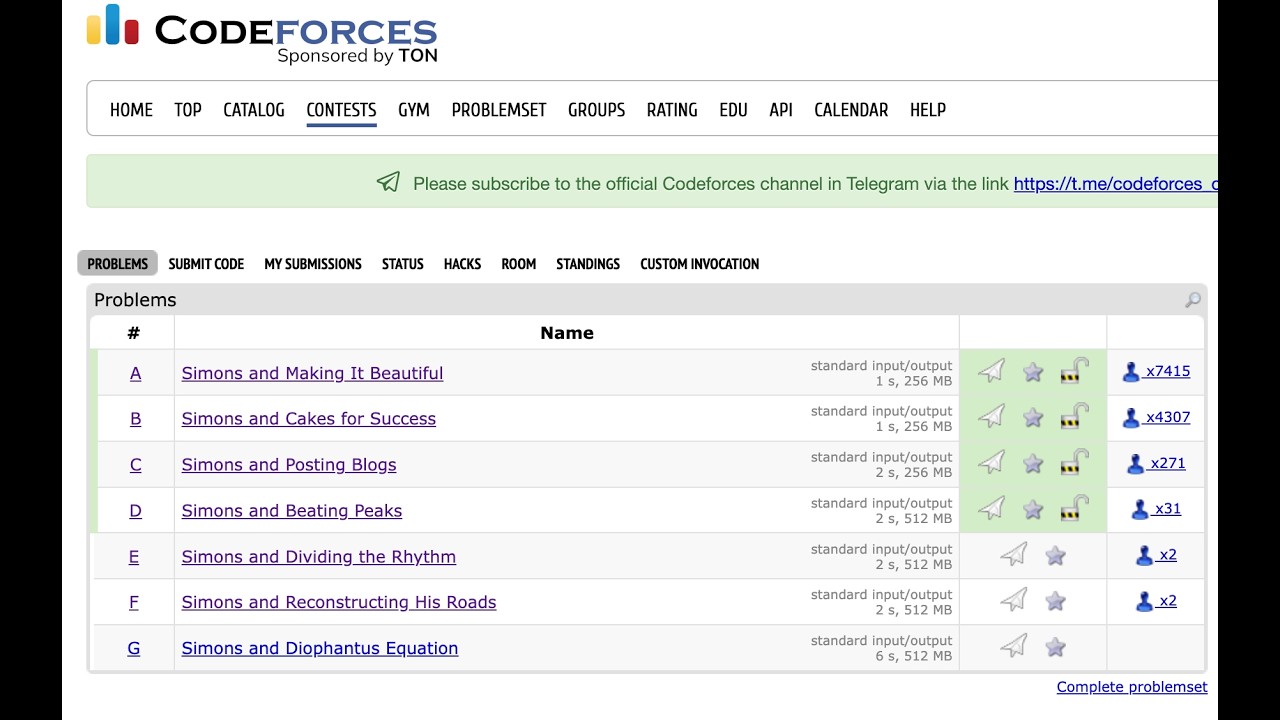Click the lock icon in problem D row
This screenshot has width=1280, height=720.
tap(1074, 509)
